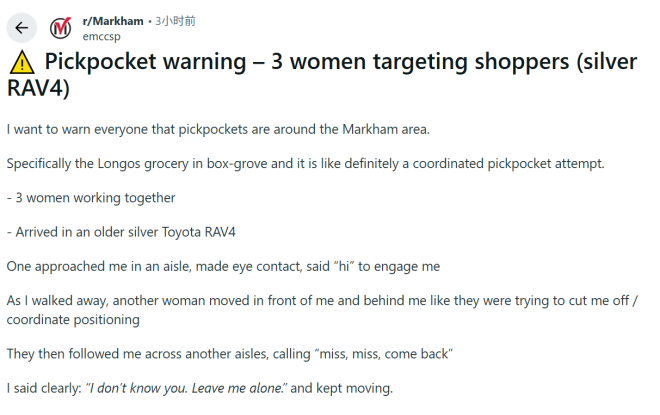Open the r/Markham community avatar
660x415 pixels.
[62, 27]
